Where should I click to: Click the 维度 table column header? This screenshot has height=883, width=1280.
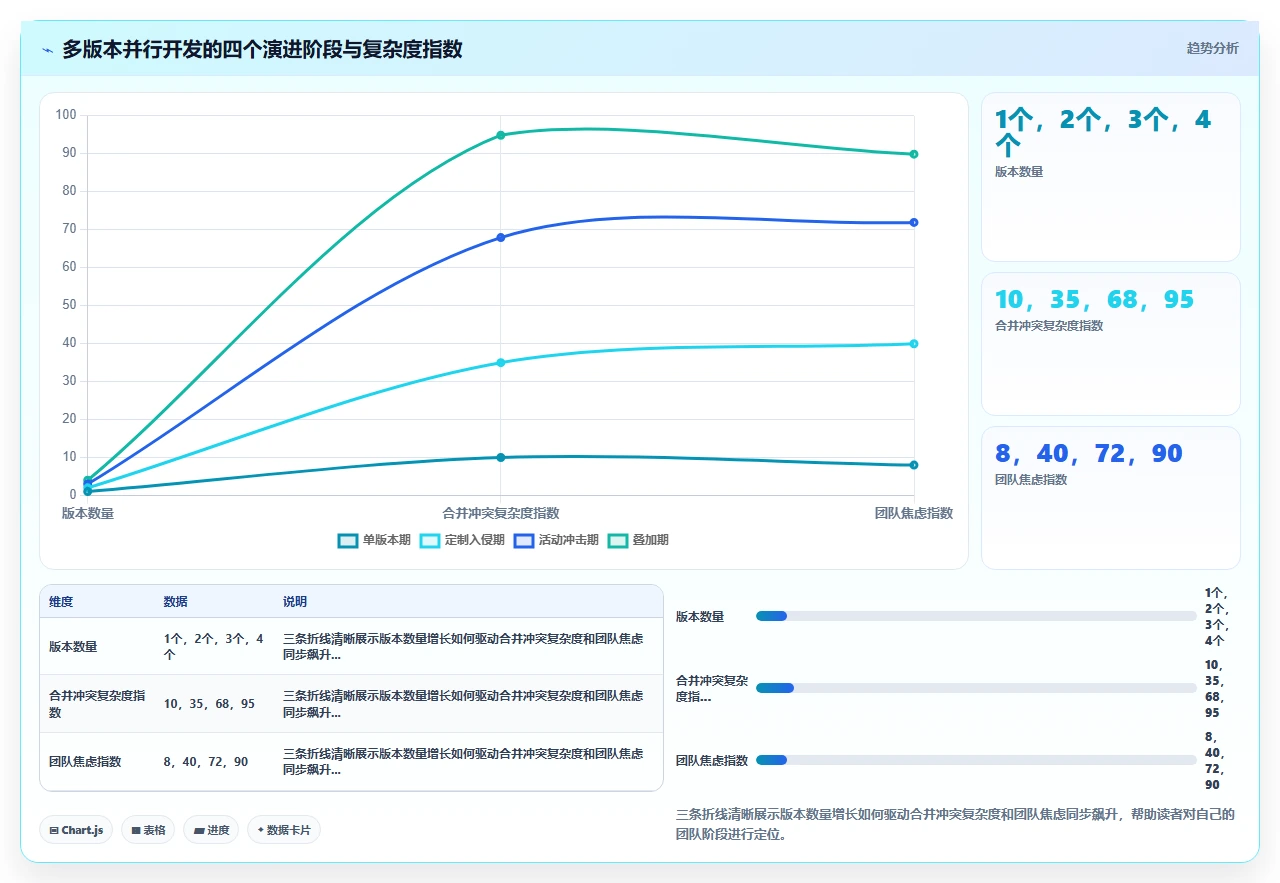(61, 602)
